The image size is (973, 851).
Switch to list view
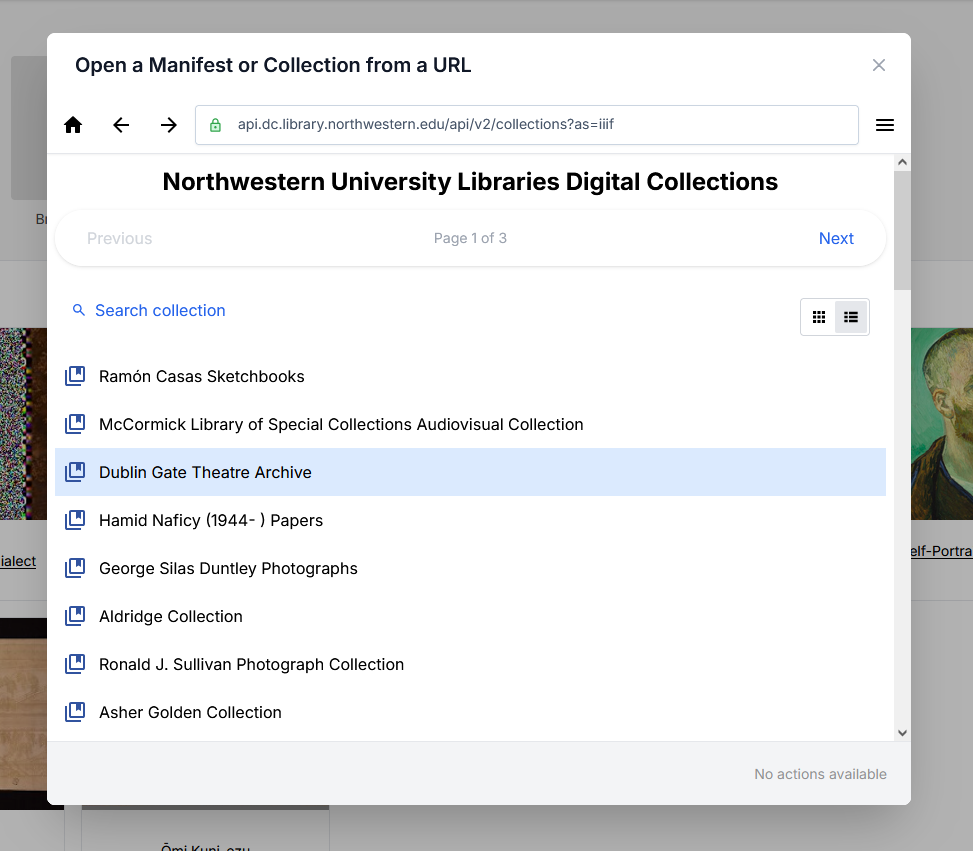pos(850,316)
